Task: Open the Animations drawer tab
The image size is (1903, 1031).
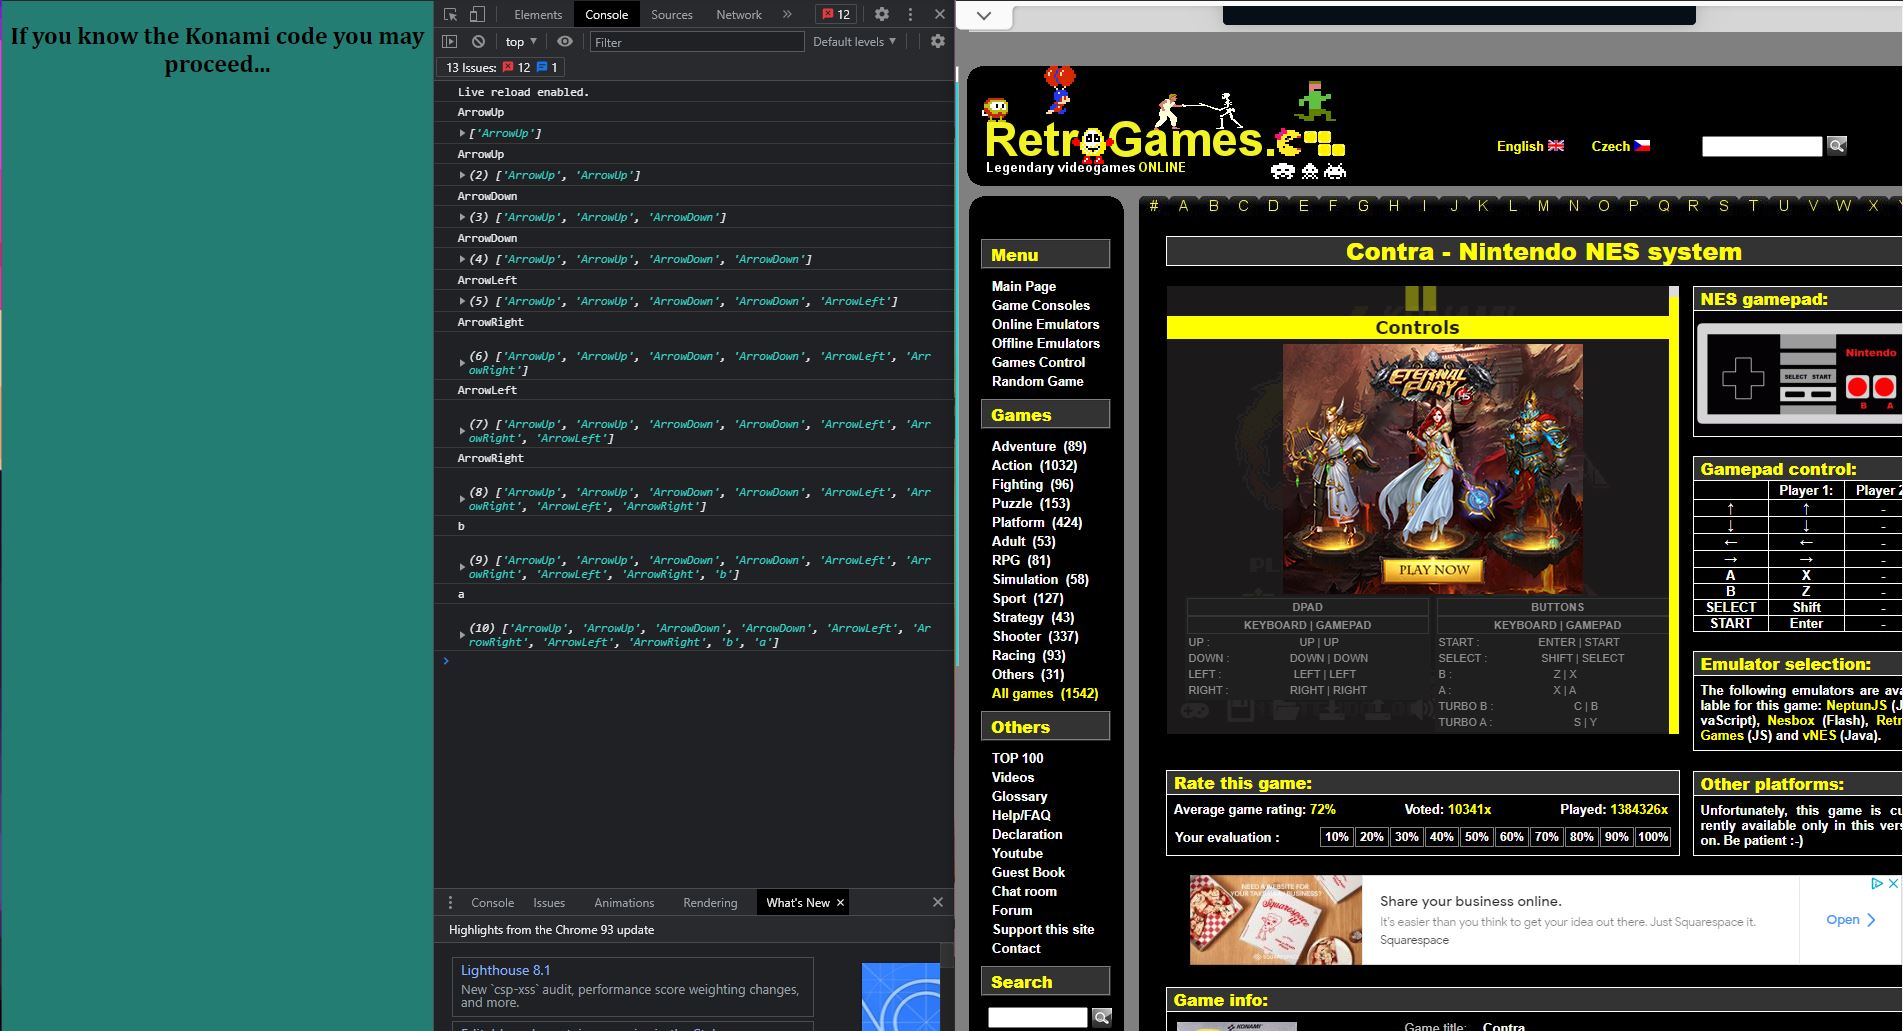Action: click(624, 902)
